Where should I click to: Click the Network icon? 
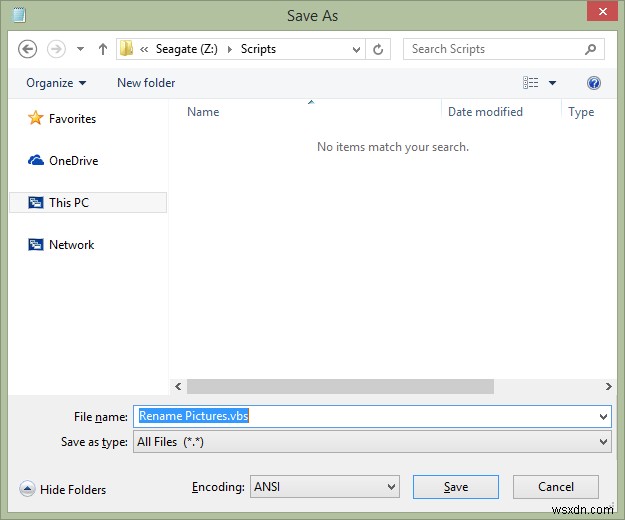pos(35,244)
